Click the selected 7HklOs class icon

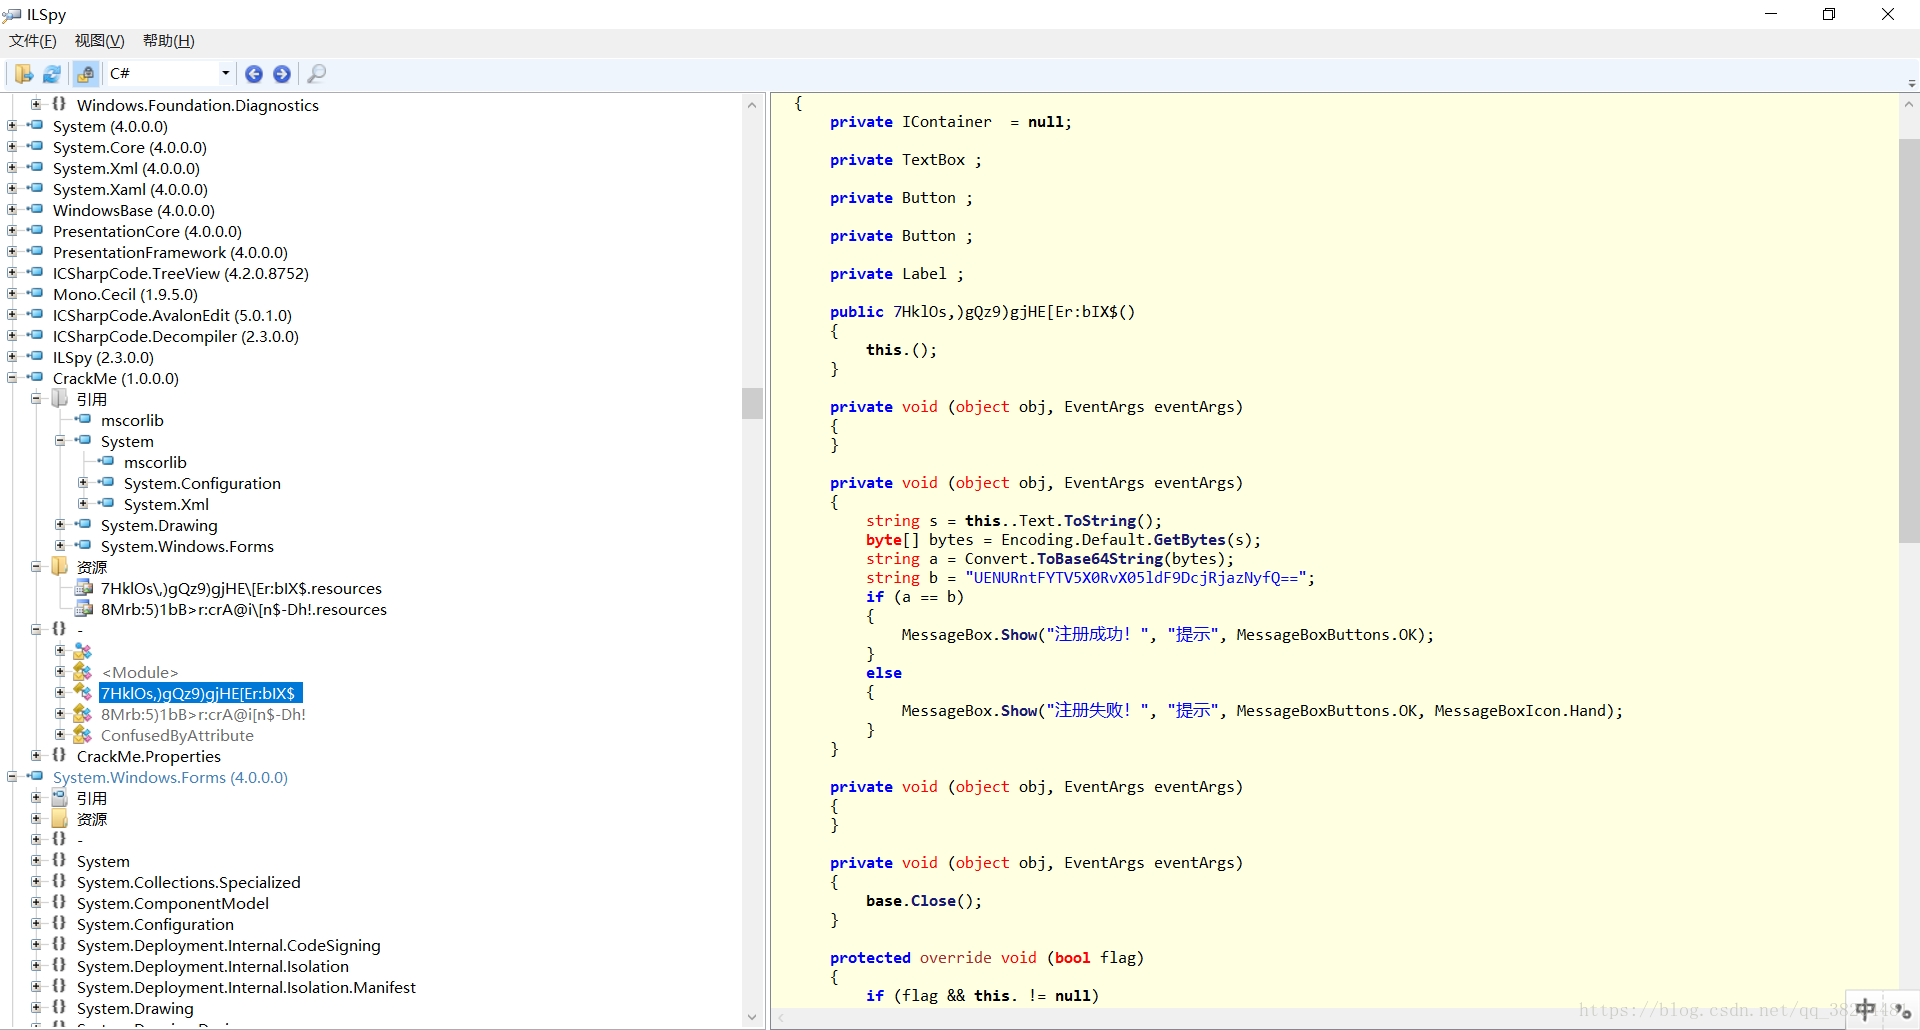tap(83, 693)
